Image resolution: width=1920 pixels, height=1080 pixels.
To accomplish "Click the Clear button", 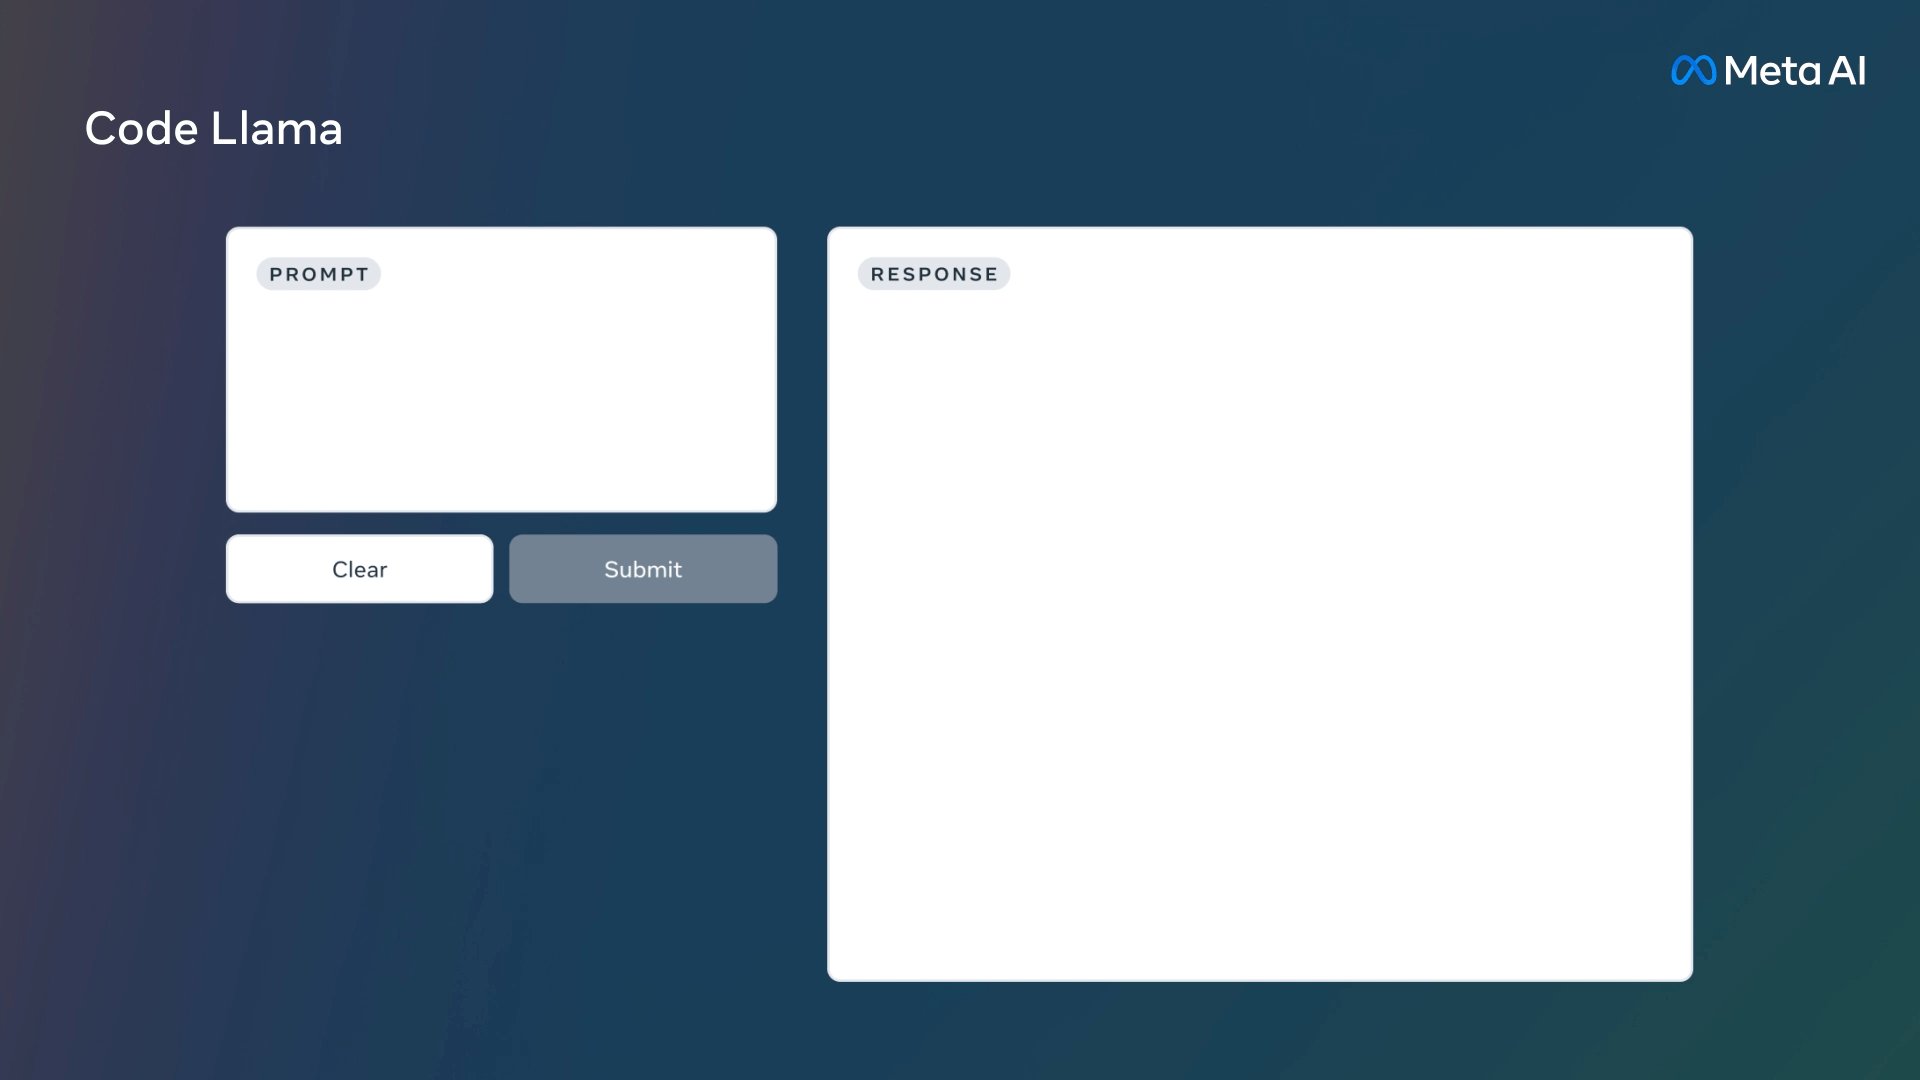I will (x=359, y=568).
